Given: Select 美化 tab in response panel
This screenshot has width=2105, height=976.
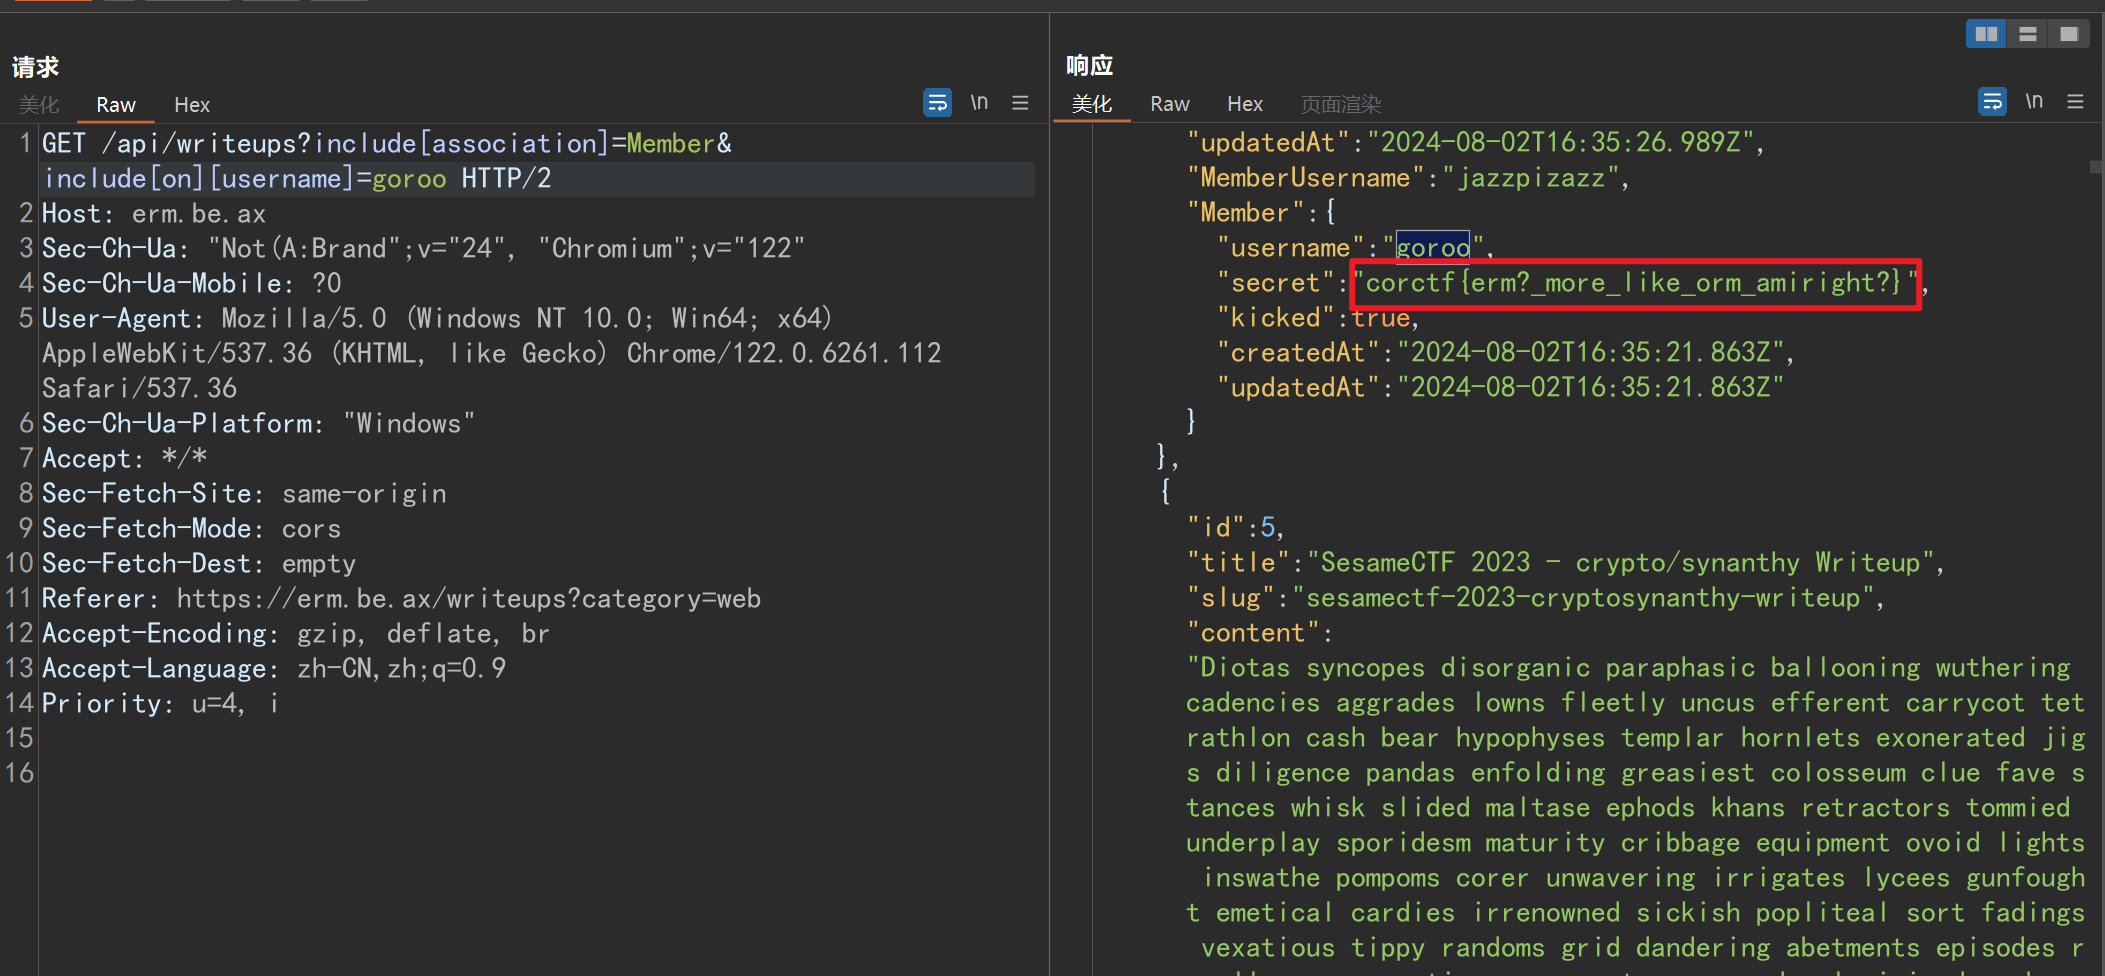Looking at the screenshot, I should (1092, 104).
